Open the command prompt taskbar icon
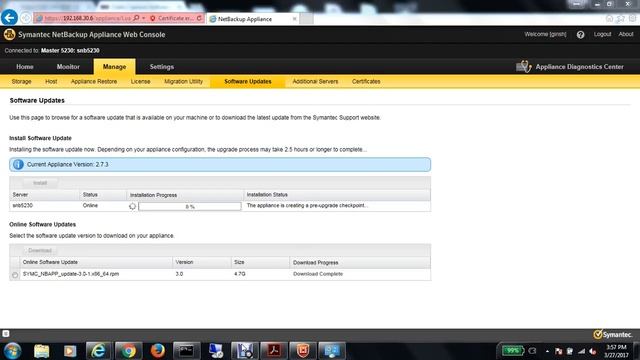Image resolution: width=640 pixels, height=360 pixels. tap(186, 351)
